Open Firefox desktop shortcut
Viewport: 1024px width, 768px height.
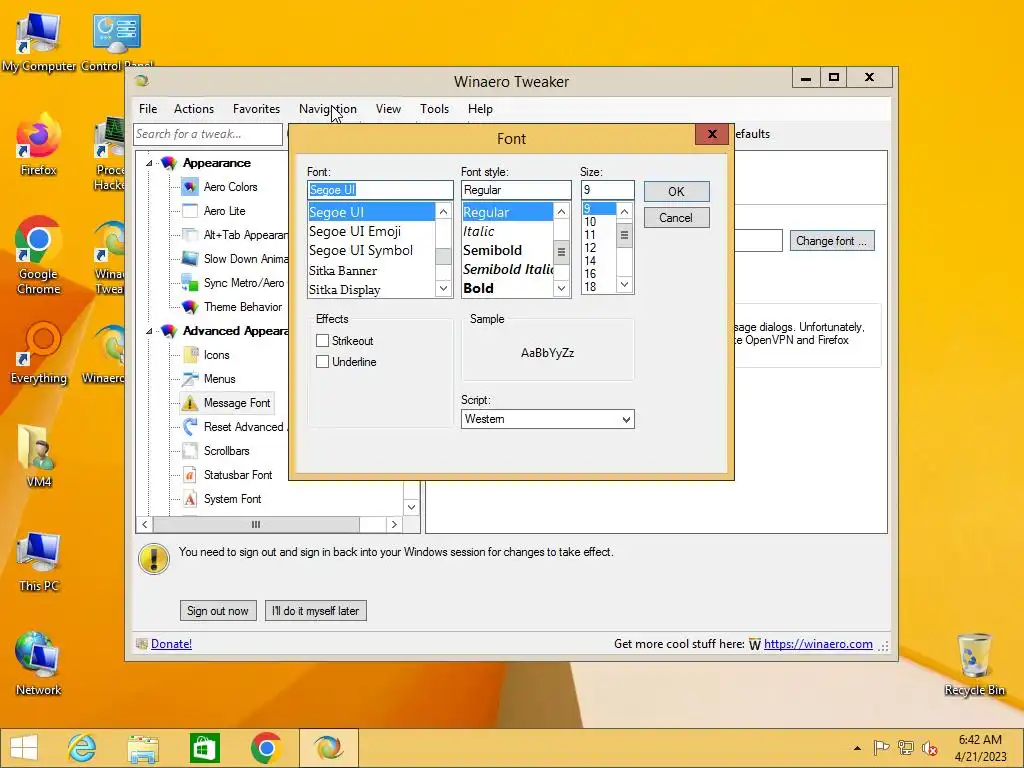point(38,146)
